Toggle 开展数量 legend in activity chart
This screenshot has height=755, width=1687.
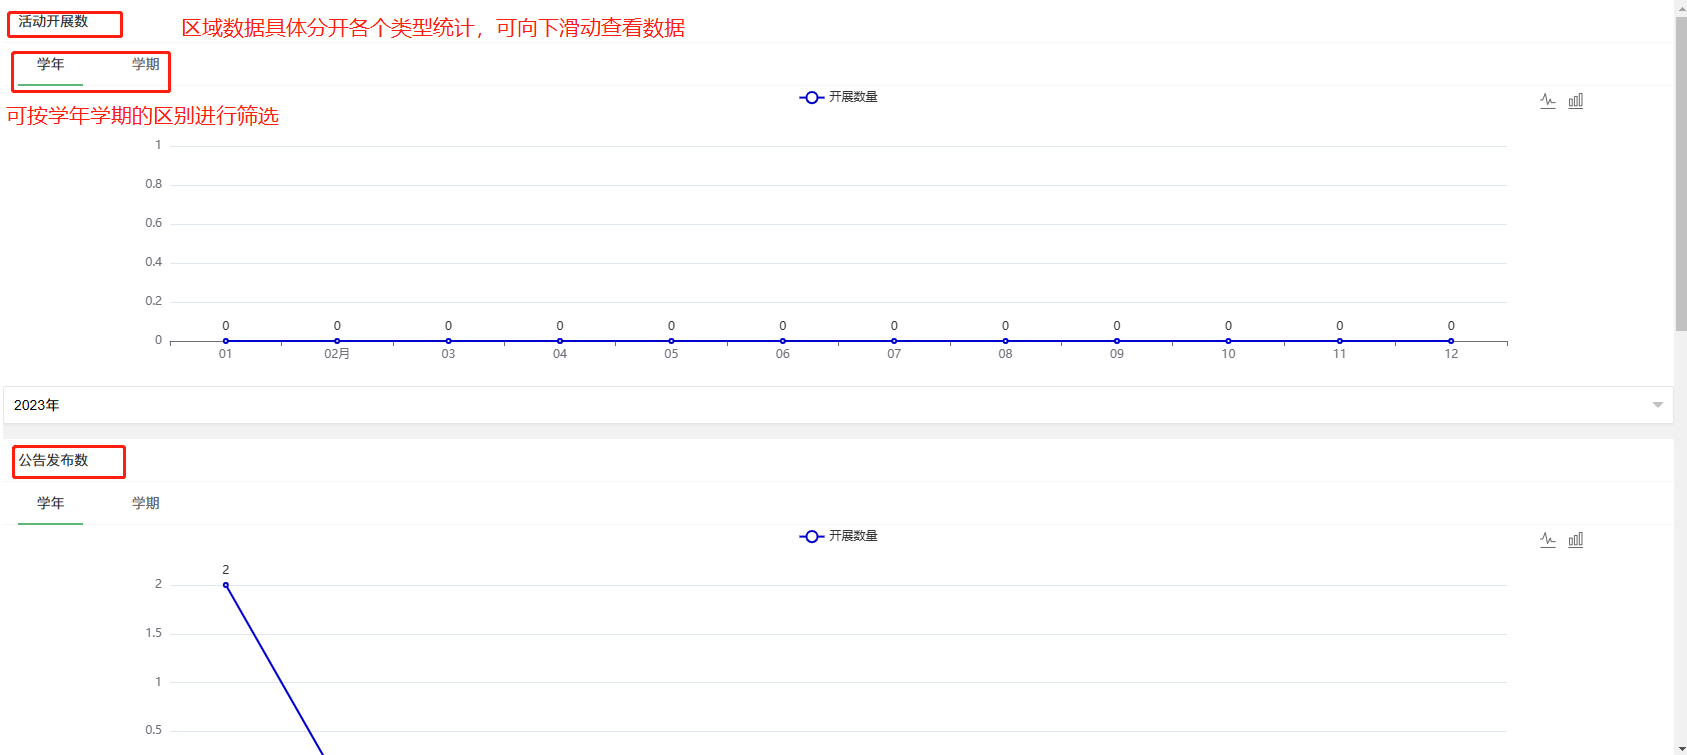[x=838, y=97]
